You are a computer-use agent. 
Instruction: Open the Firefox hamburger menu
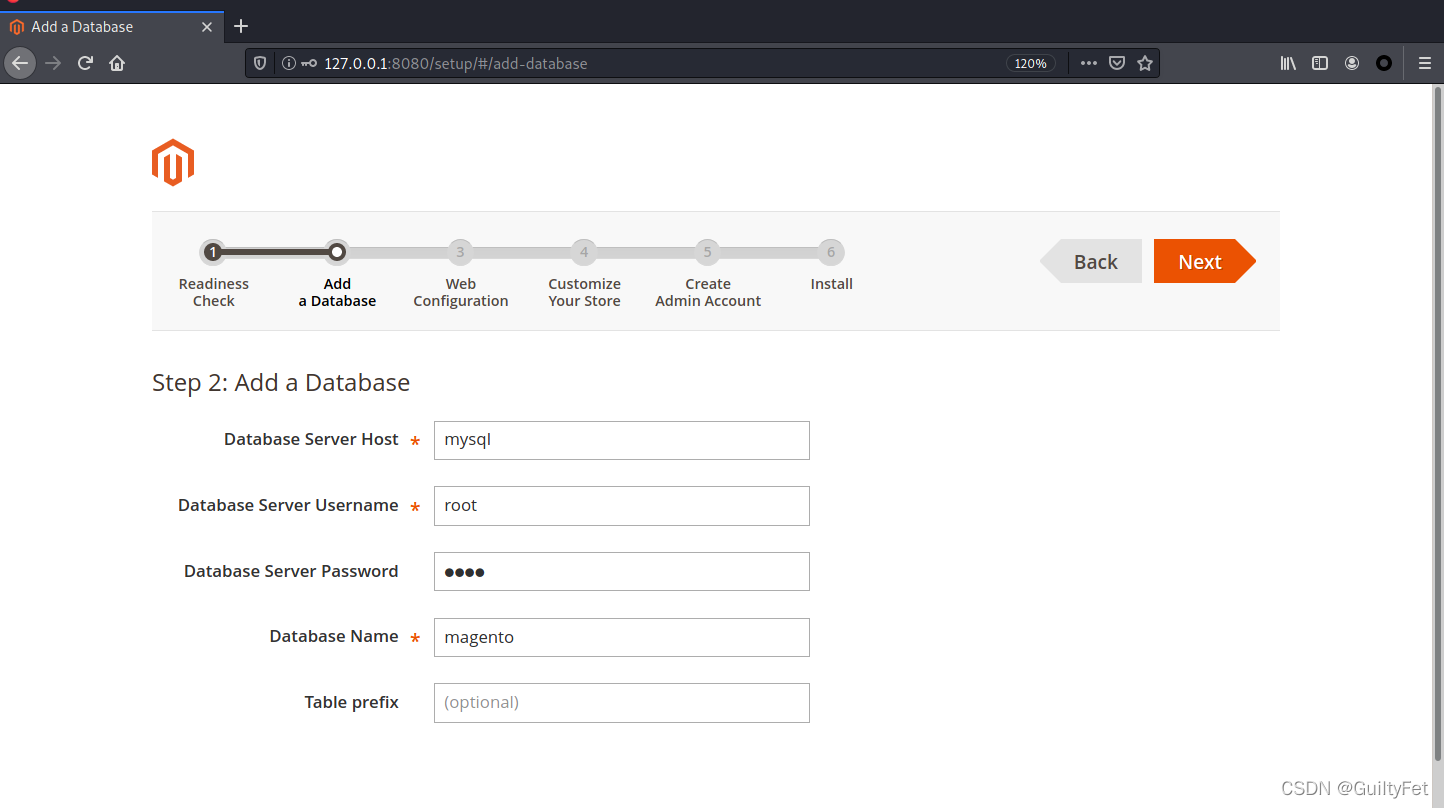(x=1424, y=62)
